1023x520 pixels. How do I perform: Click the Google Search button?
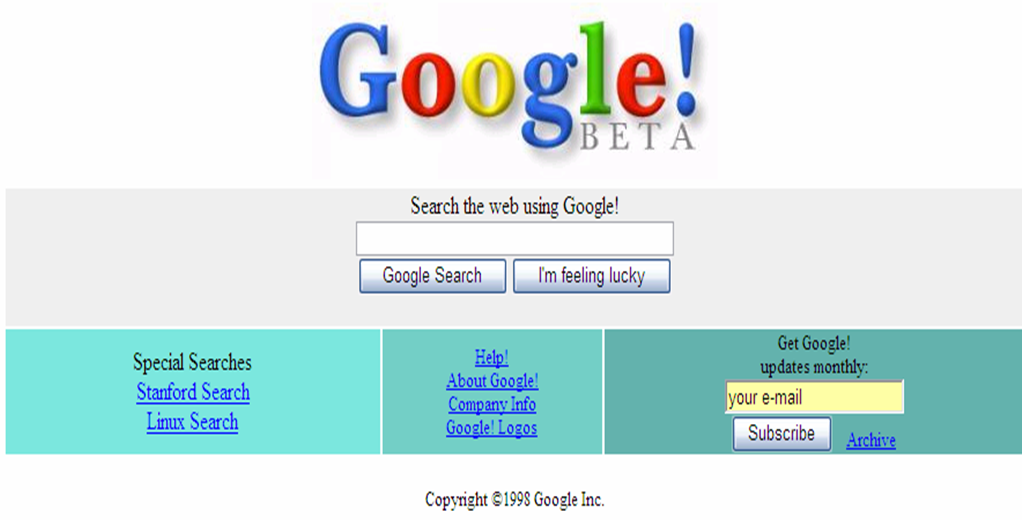[433, 276]
